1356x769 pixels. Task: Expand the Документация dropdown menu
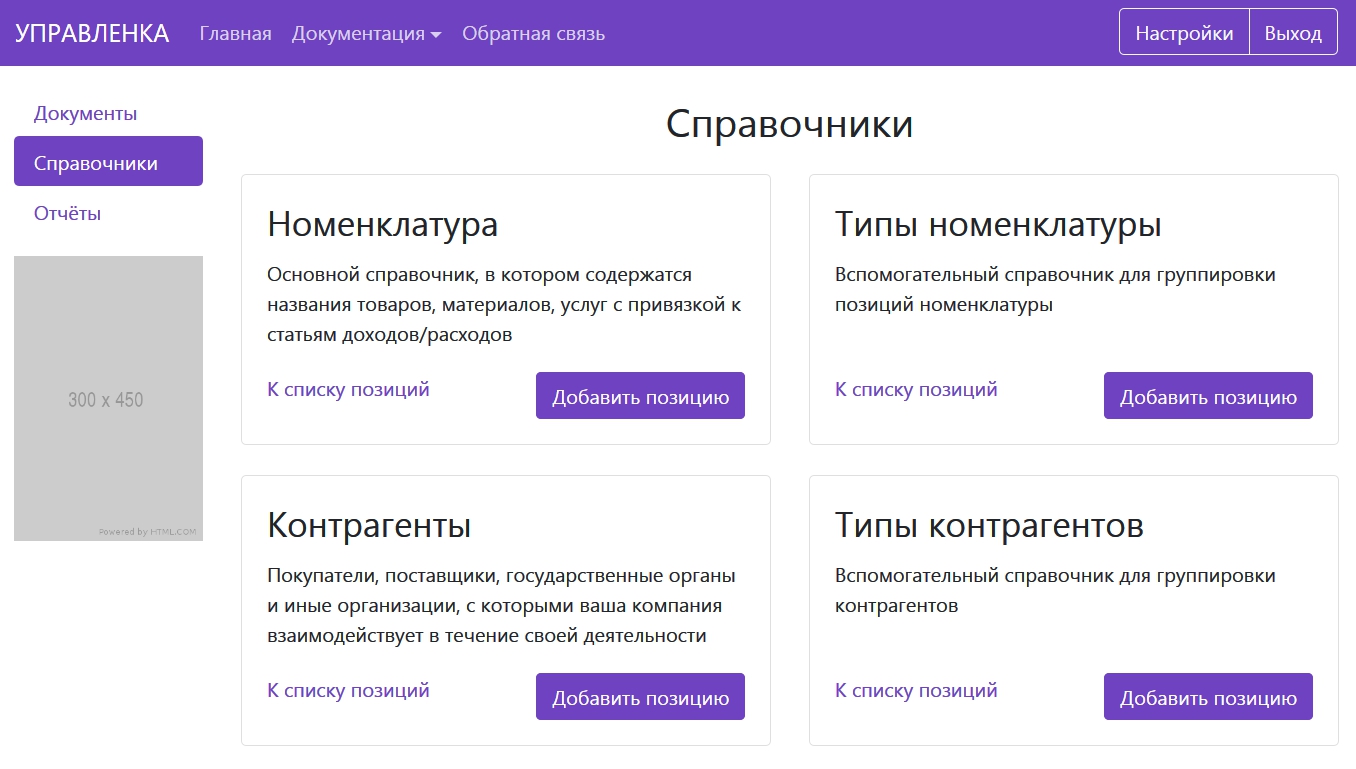pos(366,33)
